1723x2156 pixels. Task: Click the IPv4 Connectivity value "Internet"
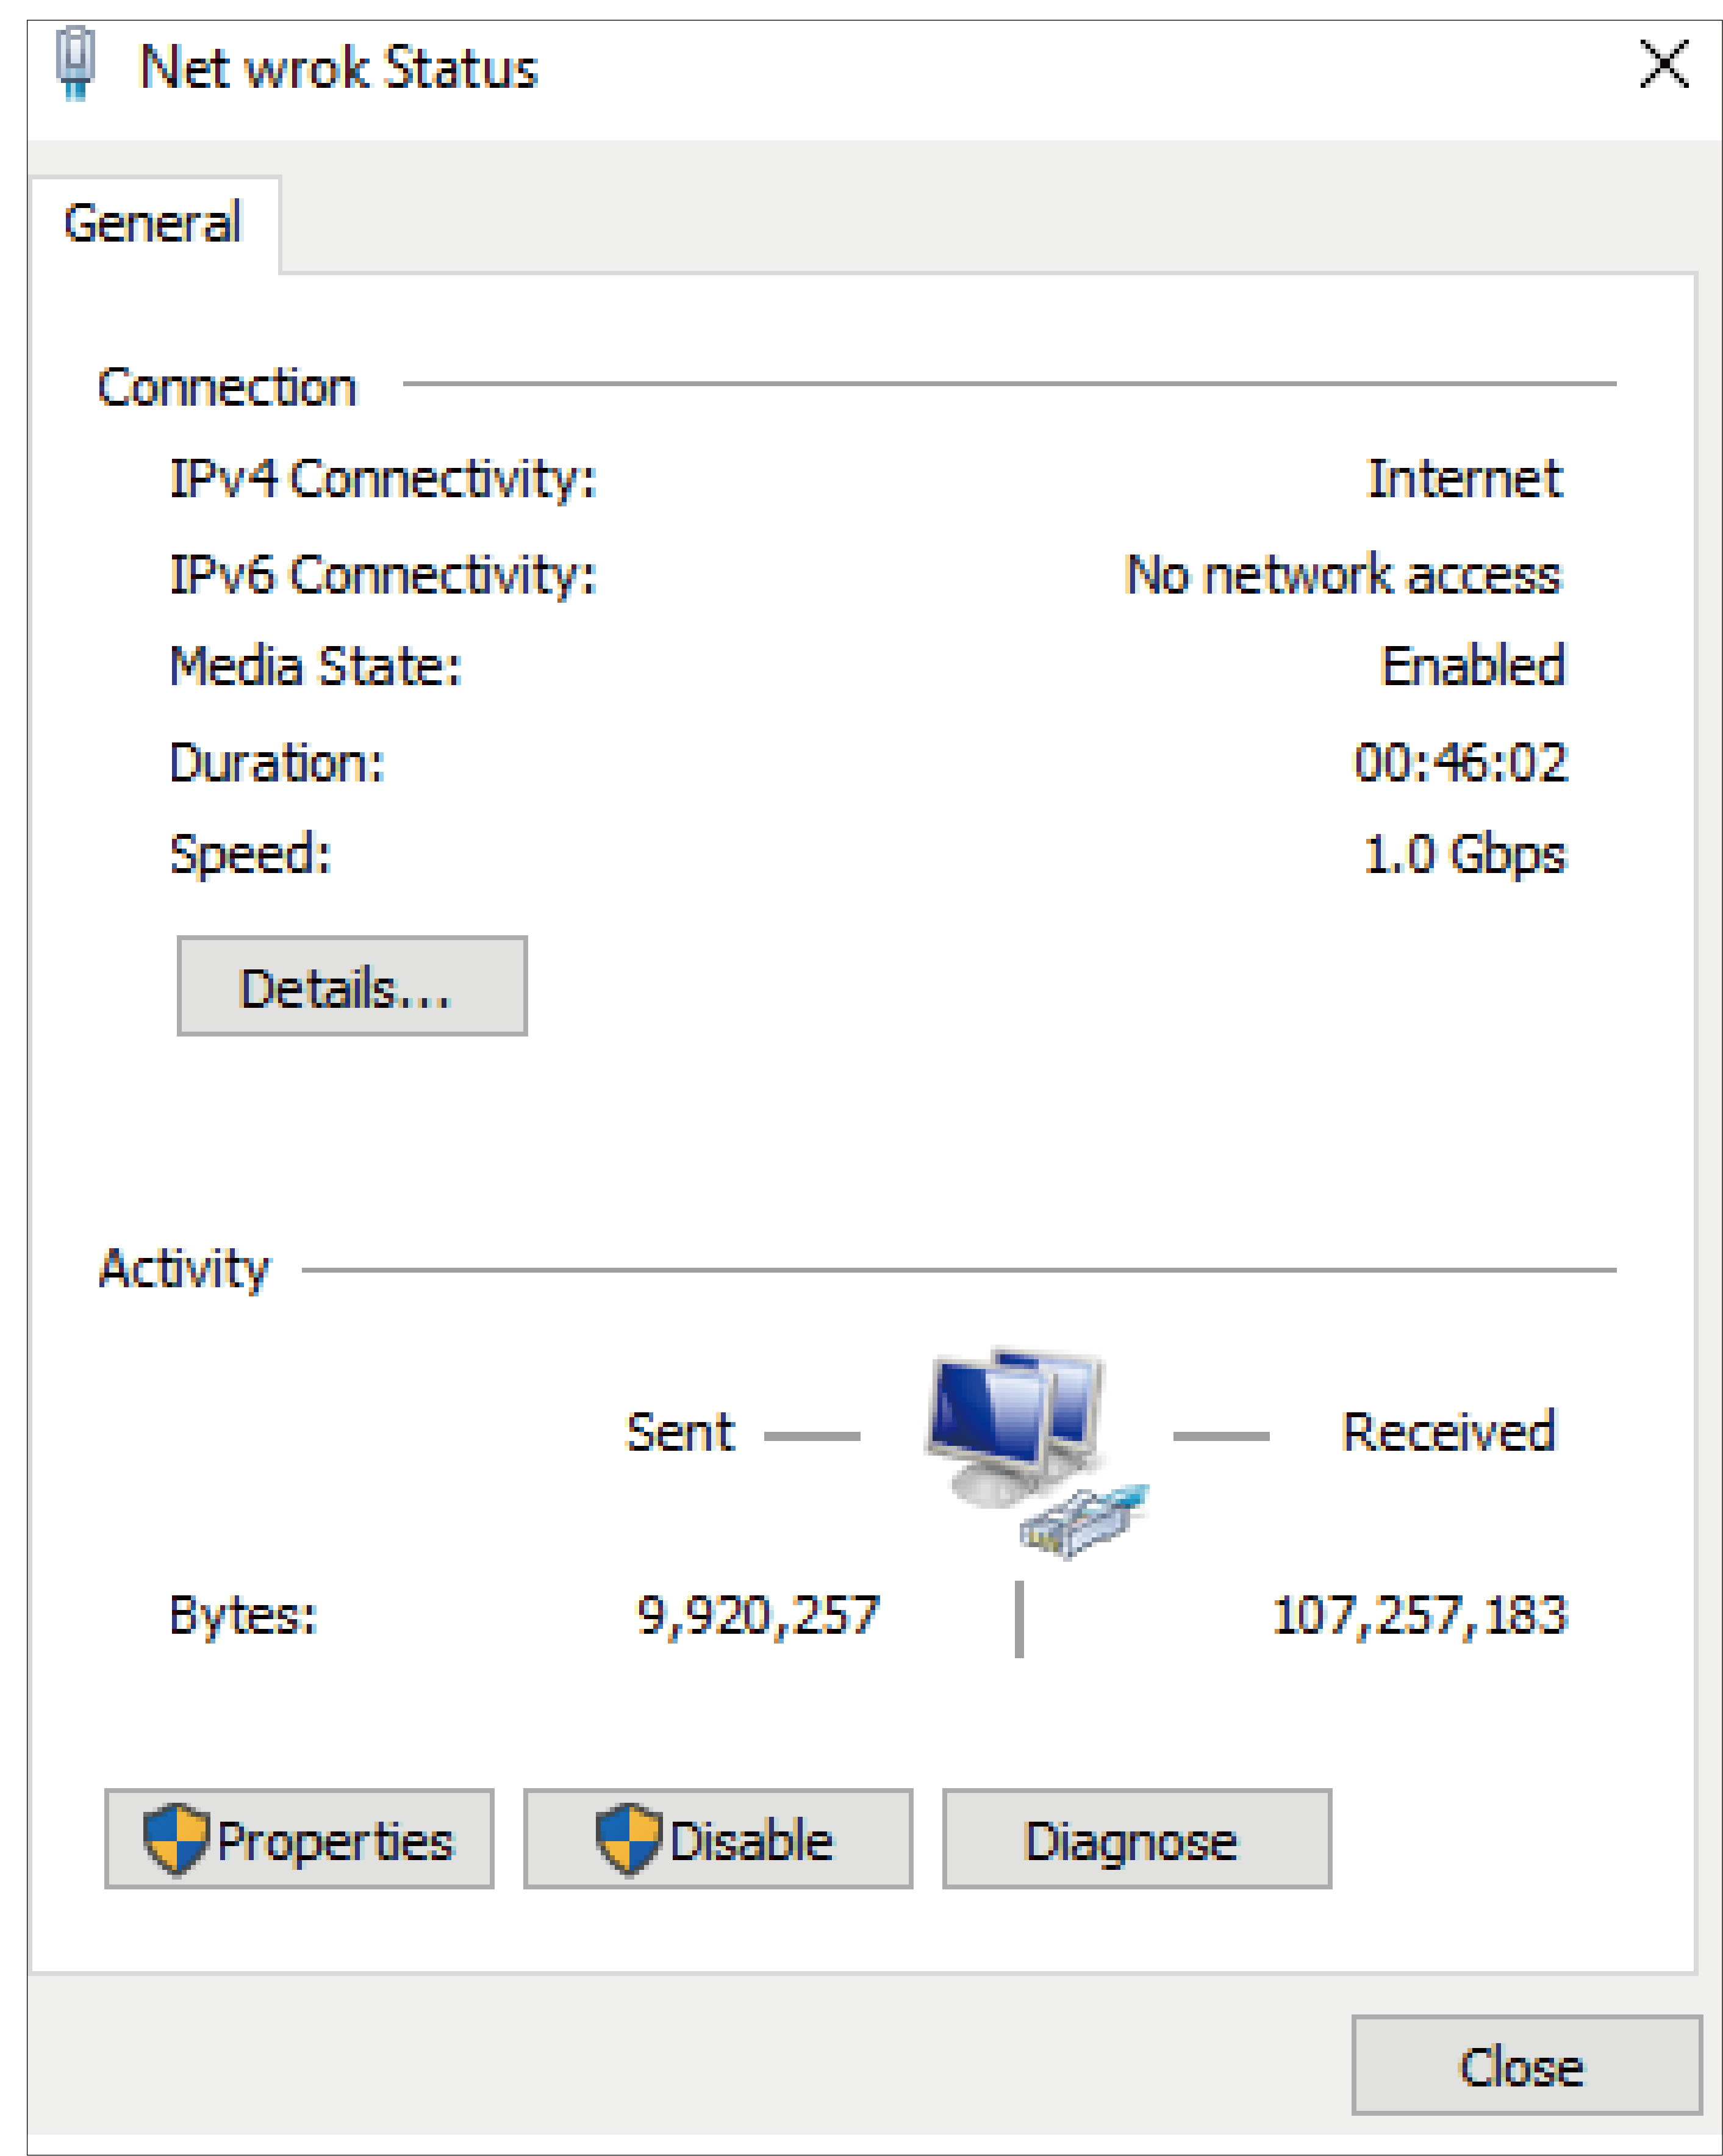(x=1463, y=478)
